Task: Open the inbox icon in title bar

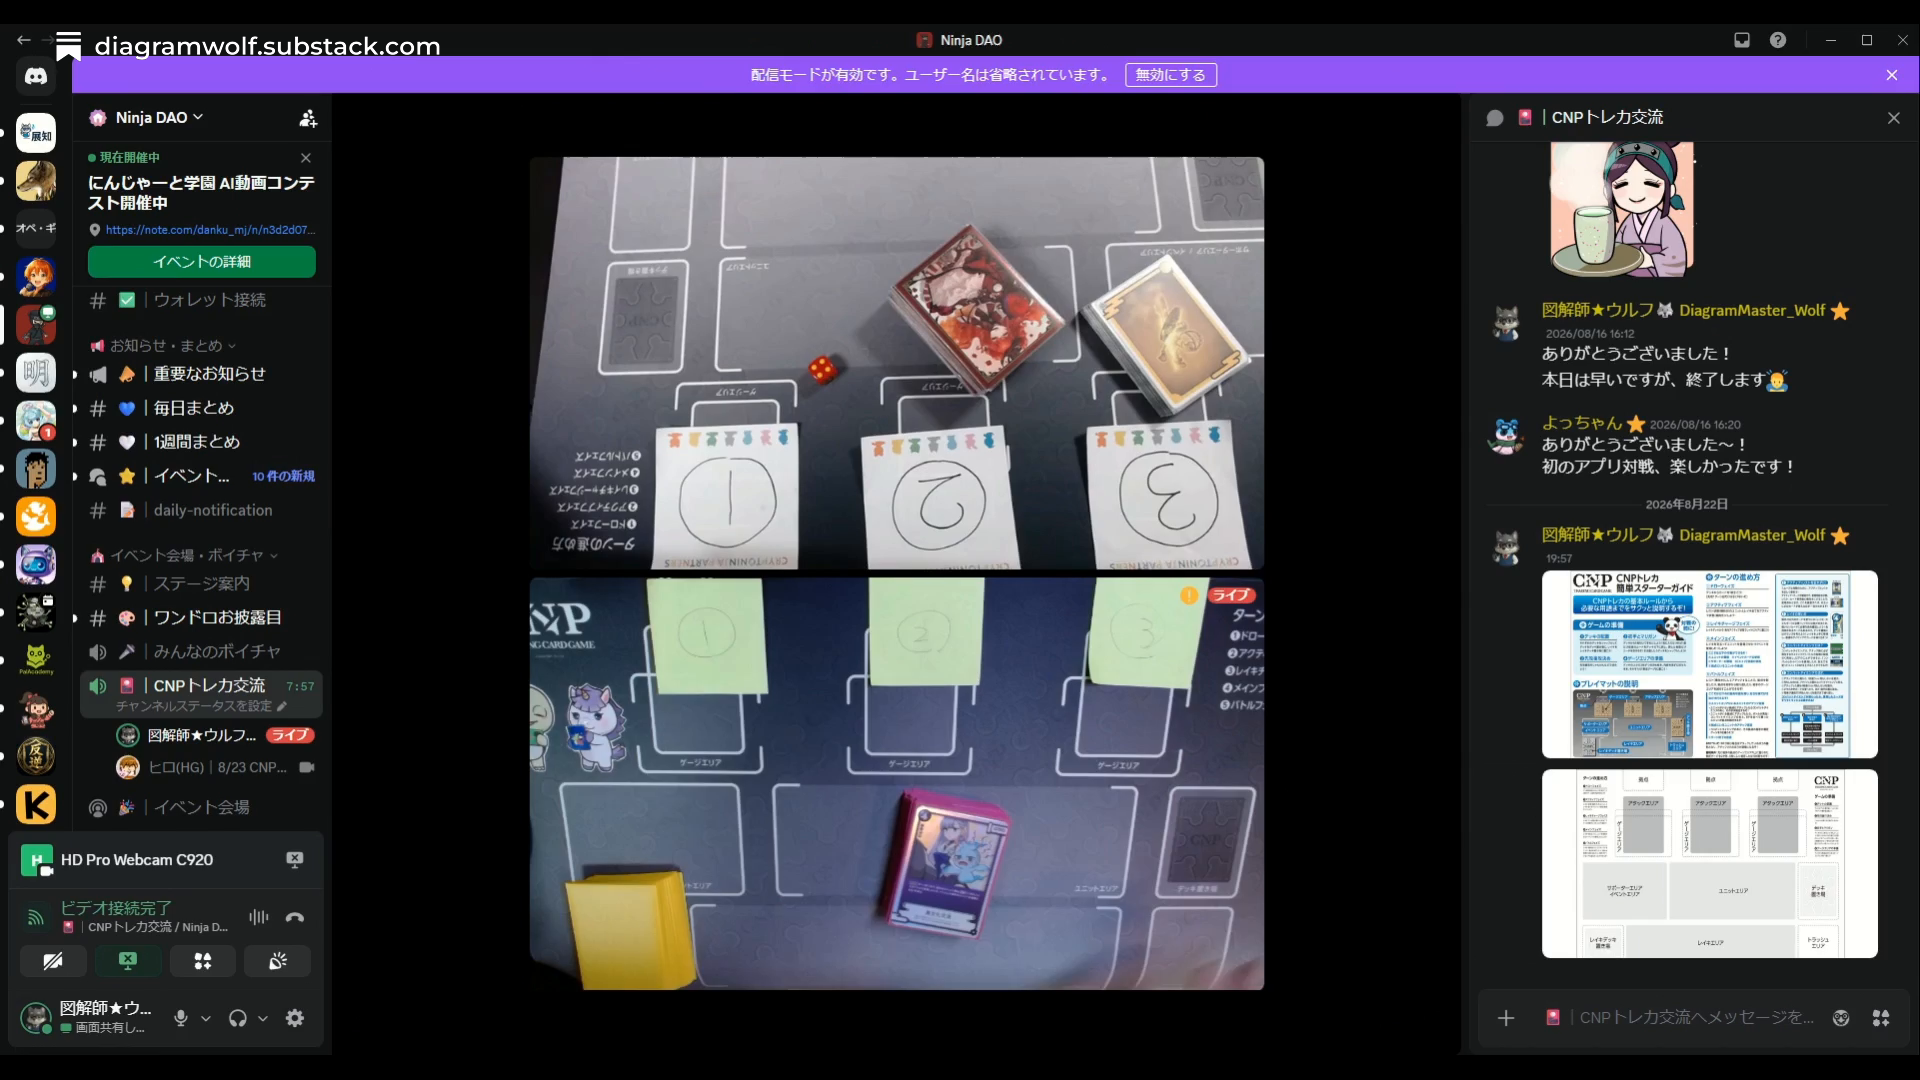Action: click(x=1742, y=40)
